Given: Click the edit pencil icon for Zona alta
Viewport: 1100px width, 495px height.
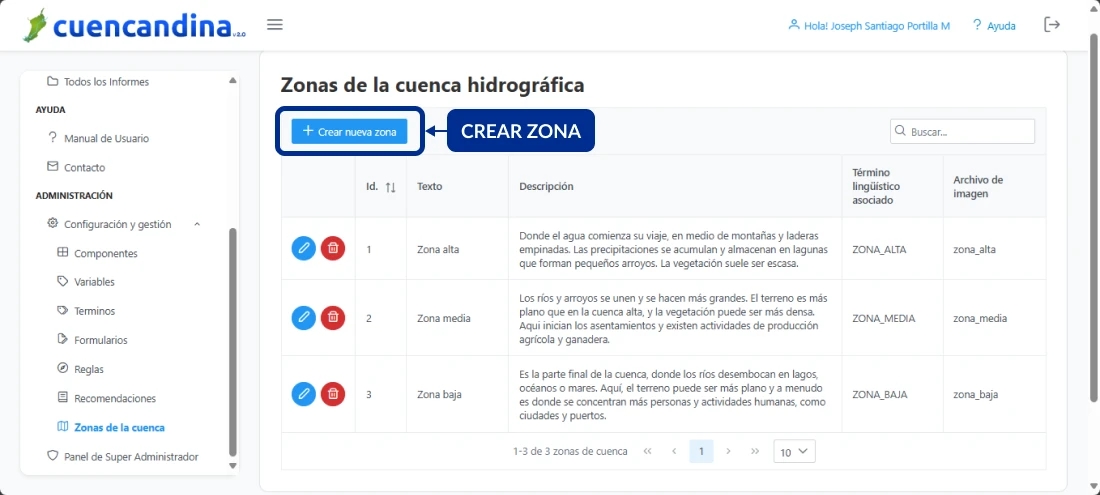Looking at the screenshot, I should 303,248.
